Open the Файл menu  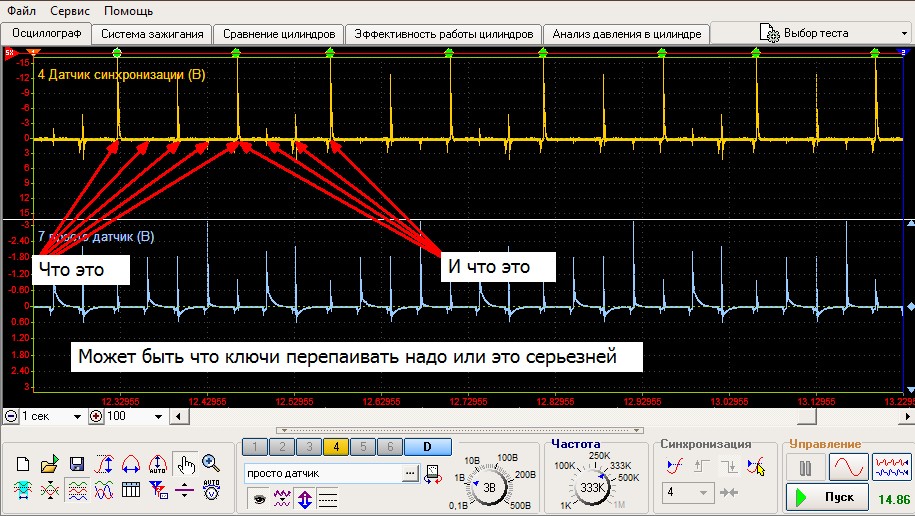(21, 11)
